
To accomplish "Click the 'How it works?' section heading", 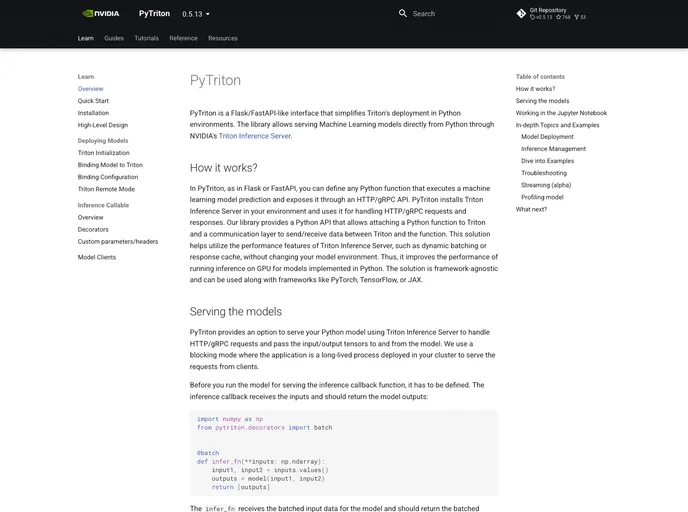I will pyautogui.click(x=223, y=168).
